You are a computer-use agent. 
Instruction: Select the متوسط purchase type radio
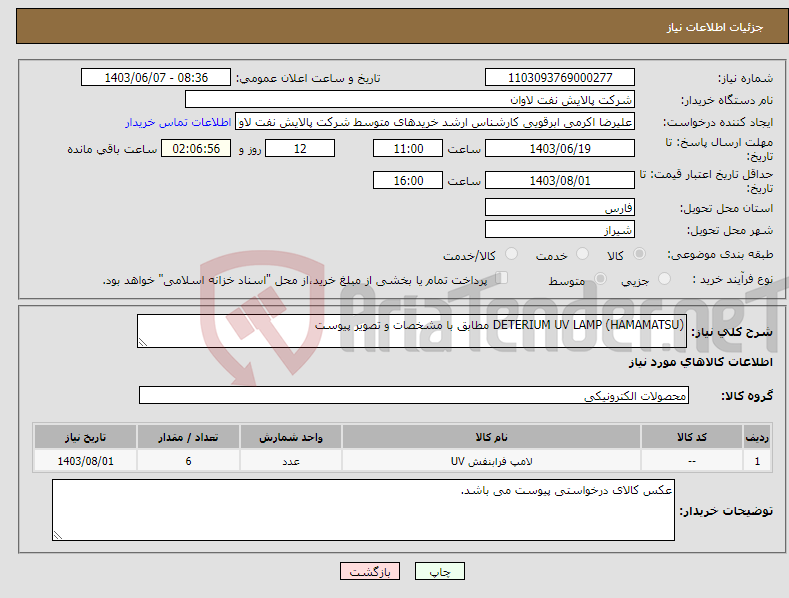600,278
